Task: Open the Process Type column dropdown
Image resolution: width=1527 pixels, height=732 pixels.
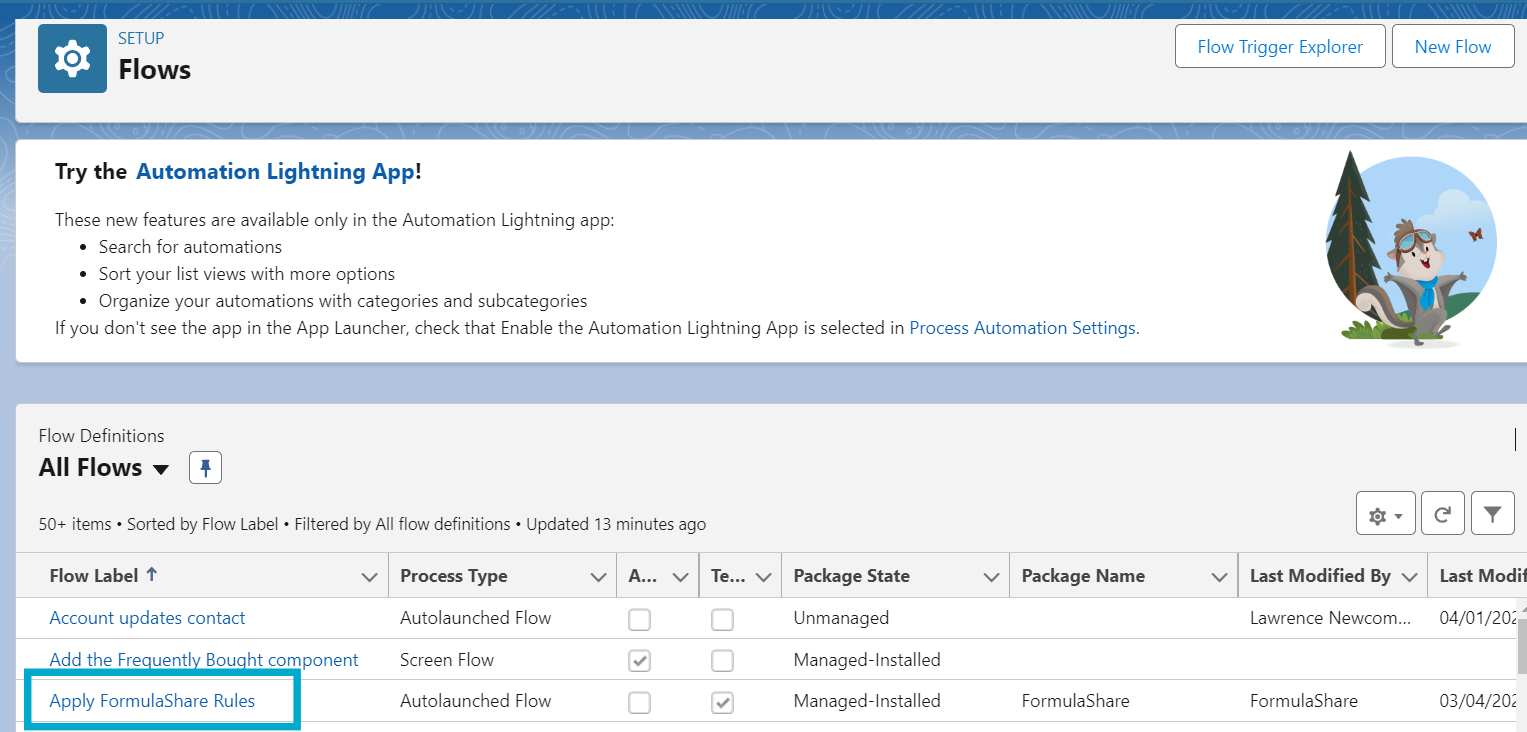Action: [x=599, y=575]
